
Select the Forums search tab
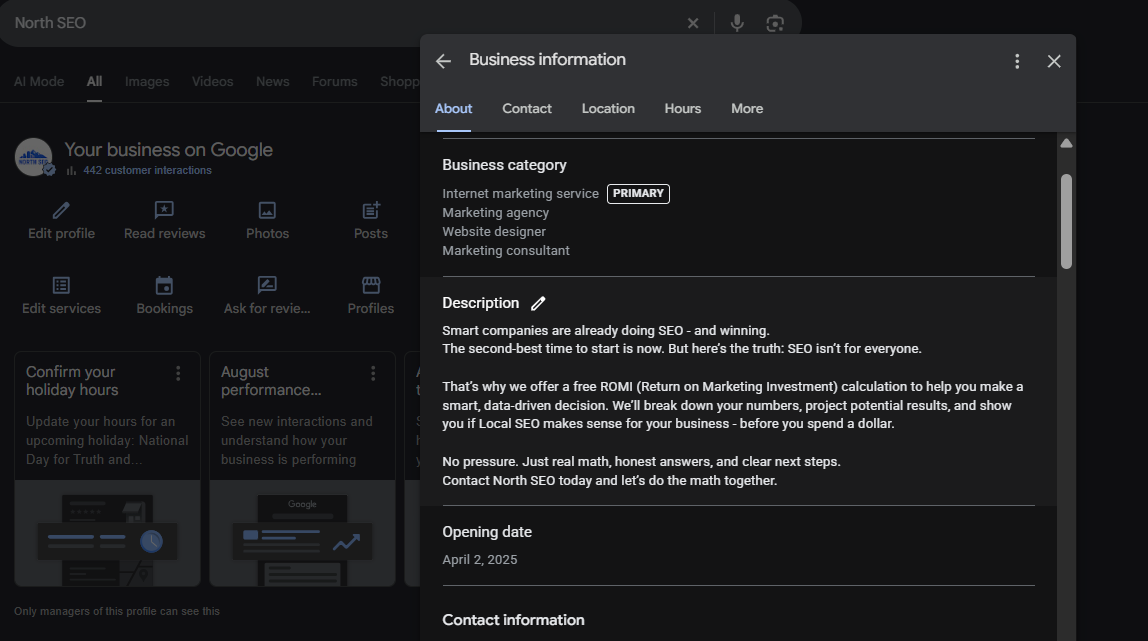click(x=335, y=81)
